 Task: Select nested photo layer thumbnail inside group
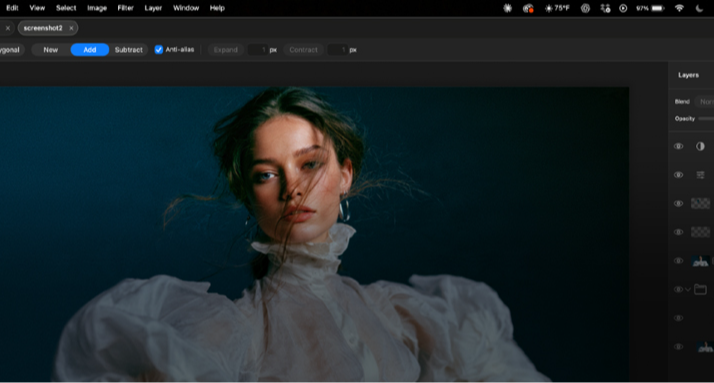[705, 347]
